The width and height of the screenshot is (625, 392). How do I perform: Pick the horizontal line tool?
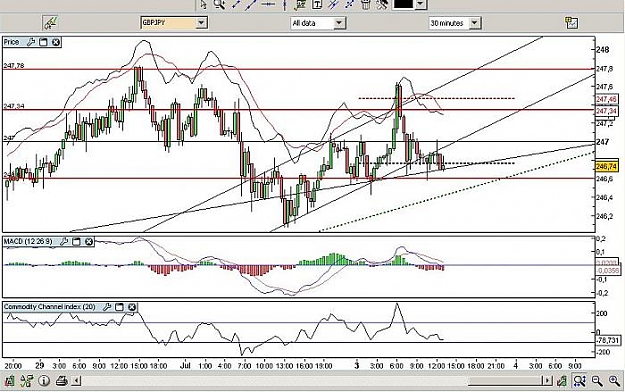pyautogui.click(x=268, y=4)
